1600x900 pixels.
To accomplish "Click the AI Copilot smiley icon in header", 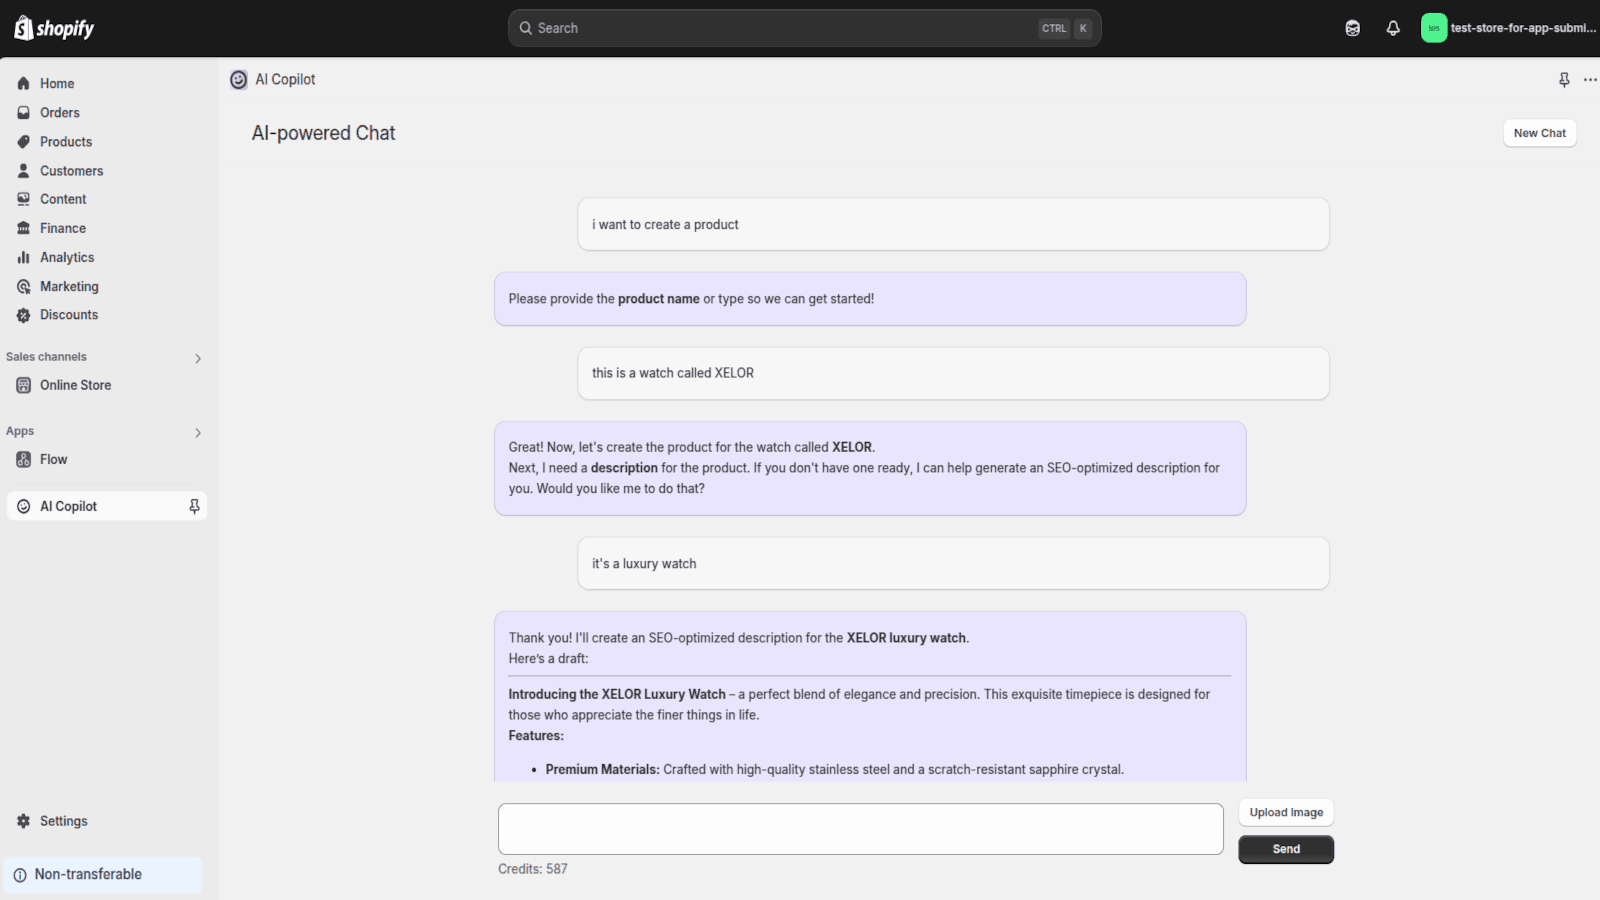I will click(x=238, y=80).
